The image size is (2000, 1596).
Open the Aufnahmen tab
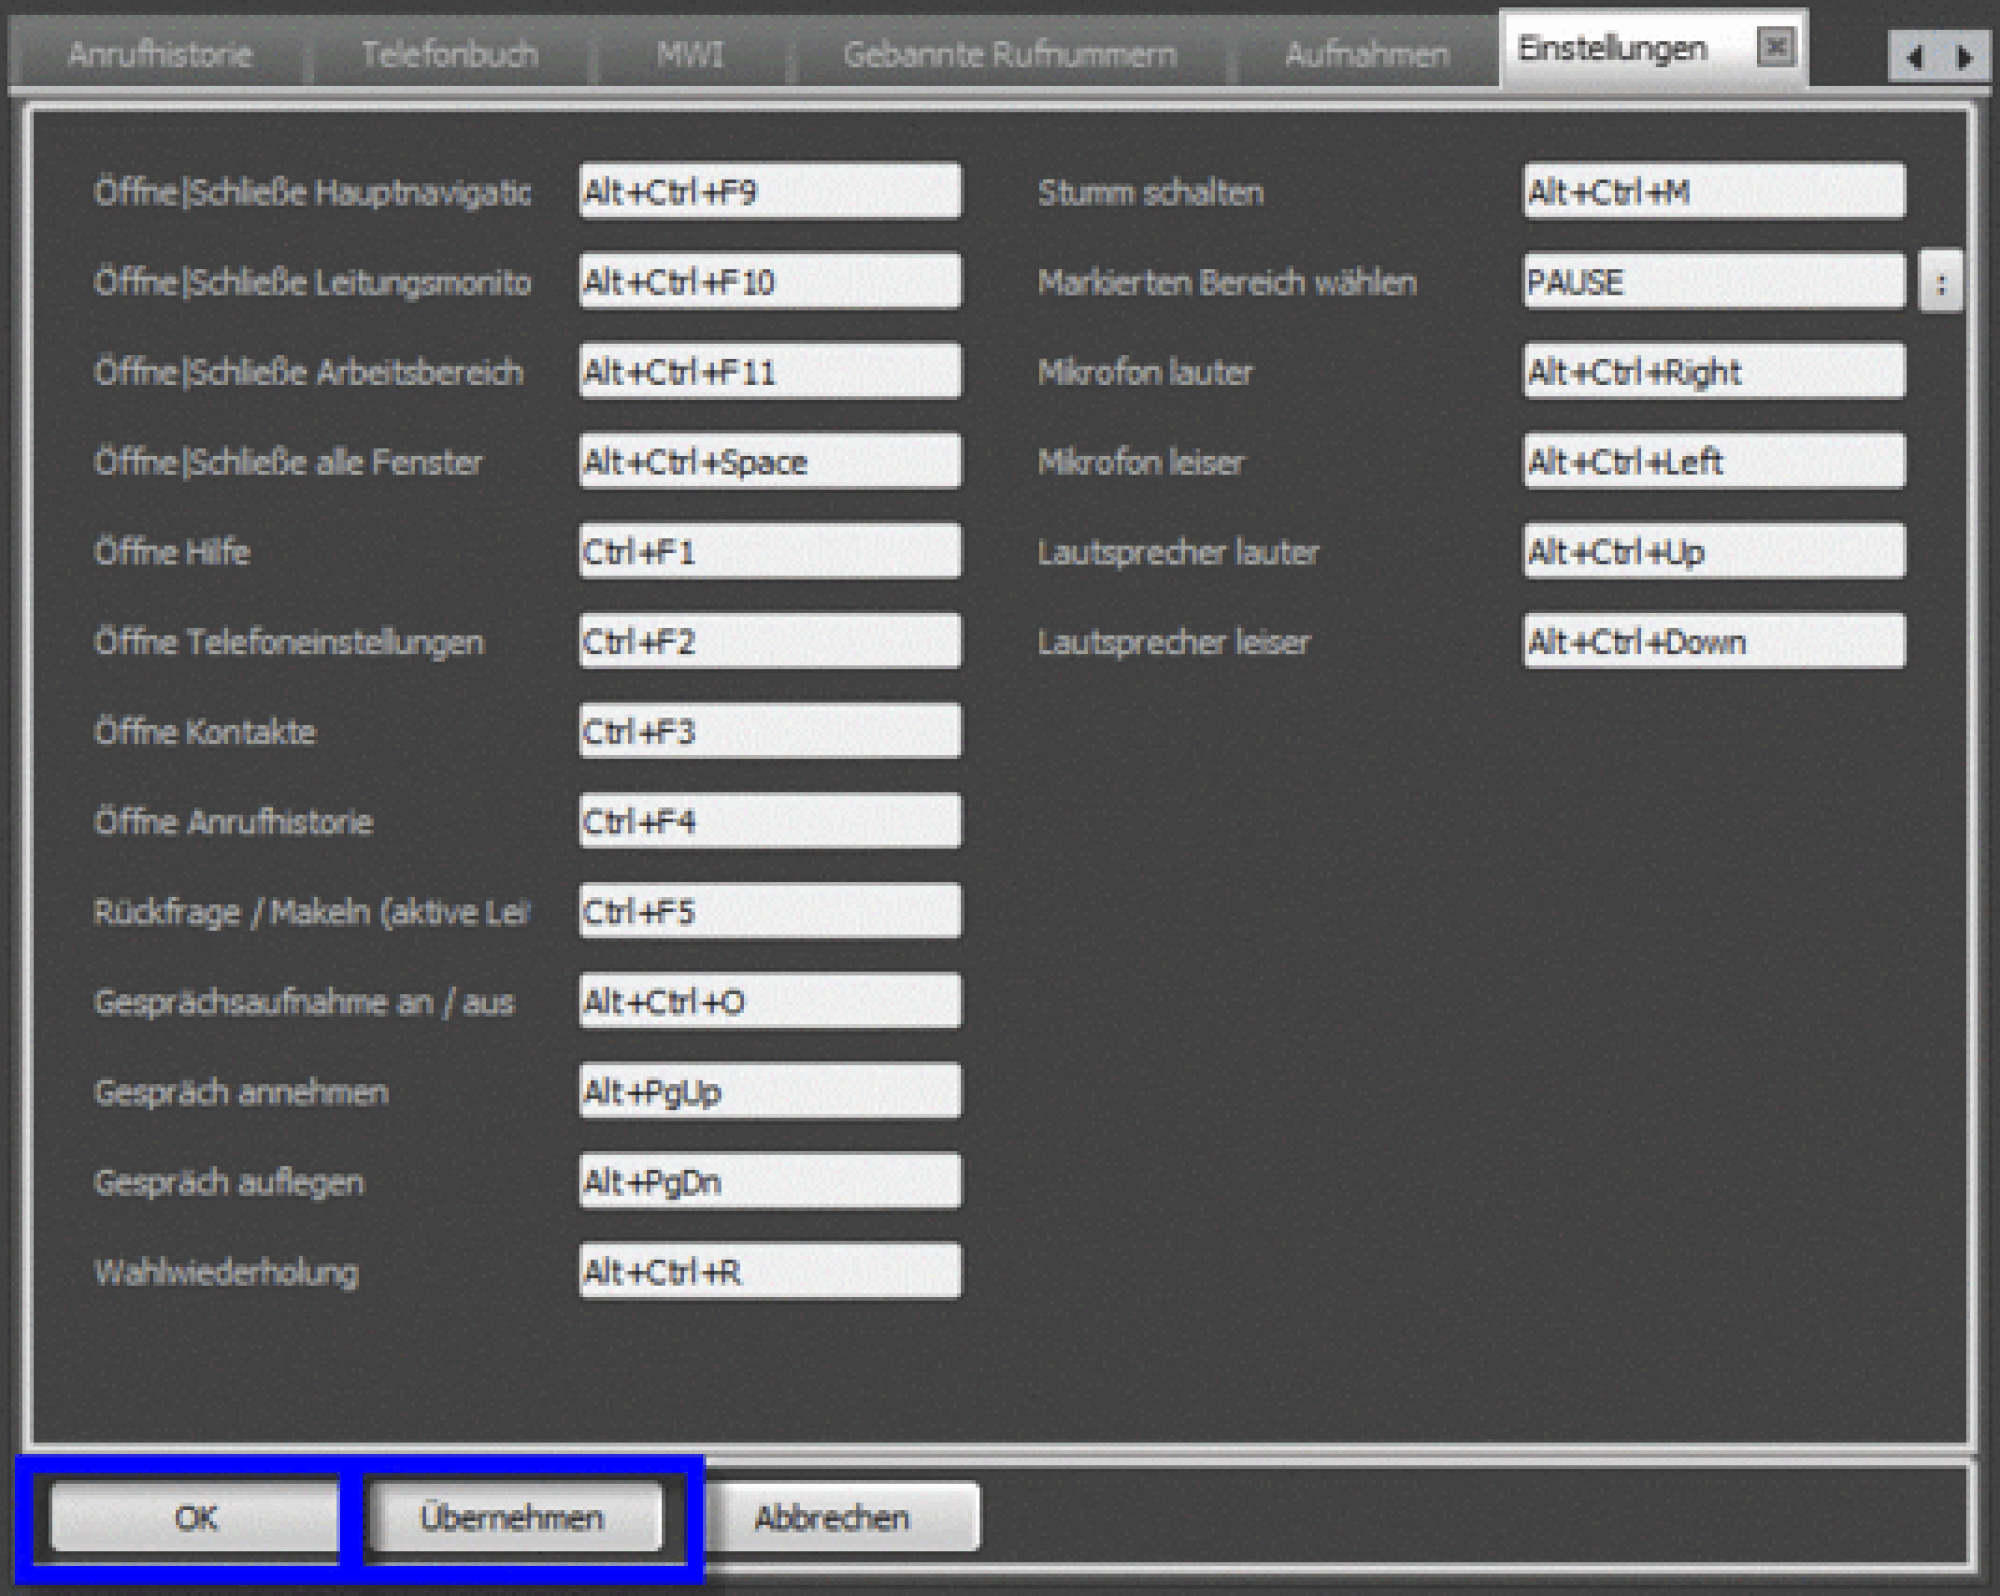[x=1366, y=54]
